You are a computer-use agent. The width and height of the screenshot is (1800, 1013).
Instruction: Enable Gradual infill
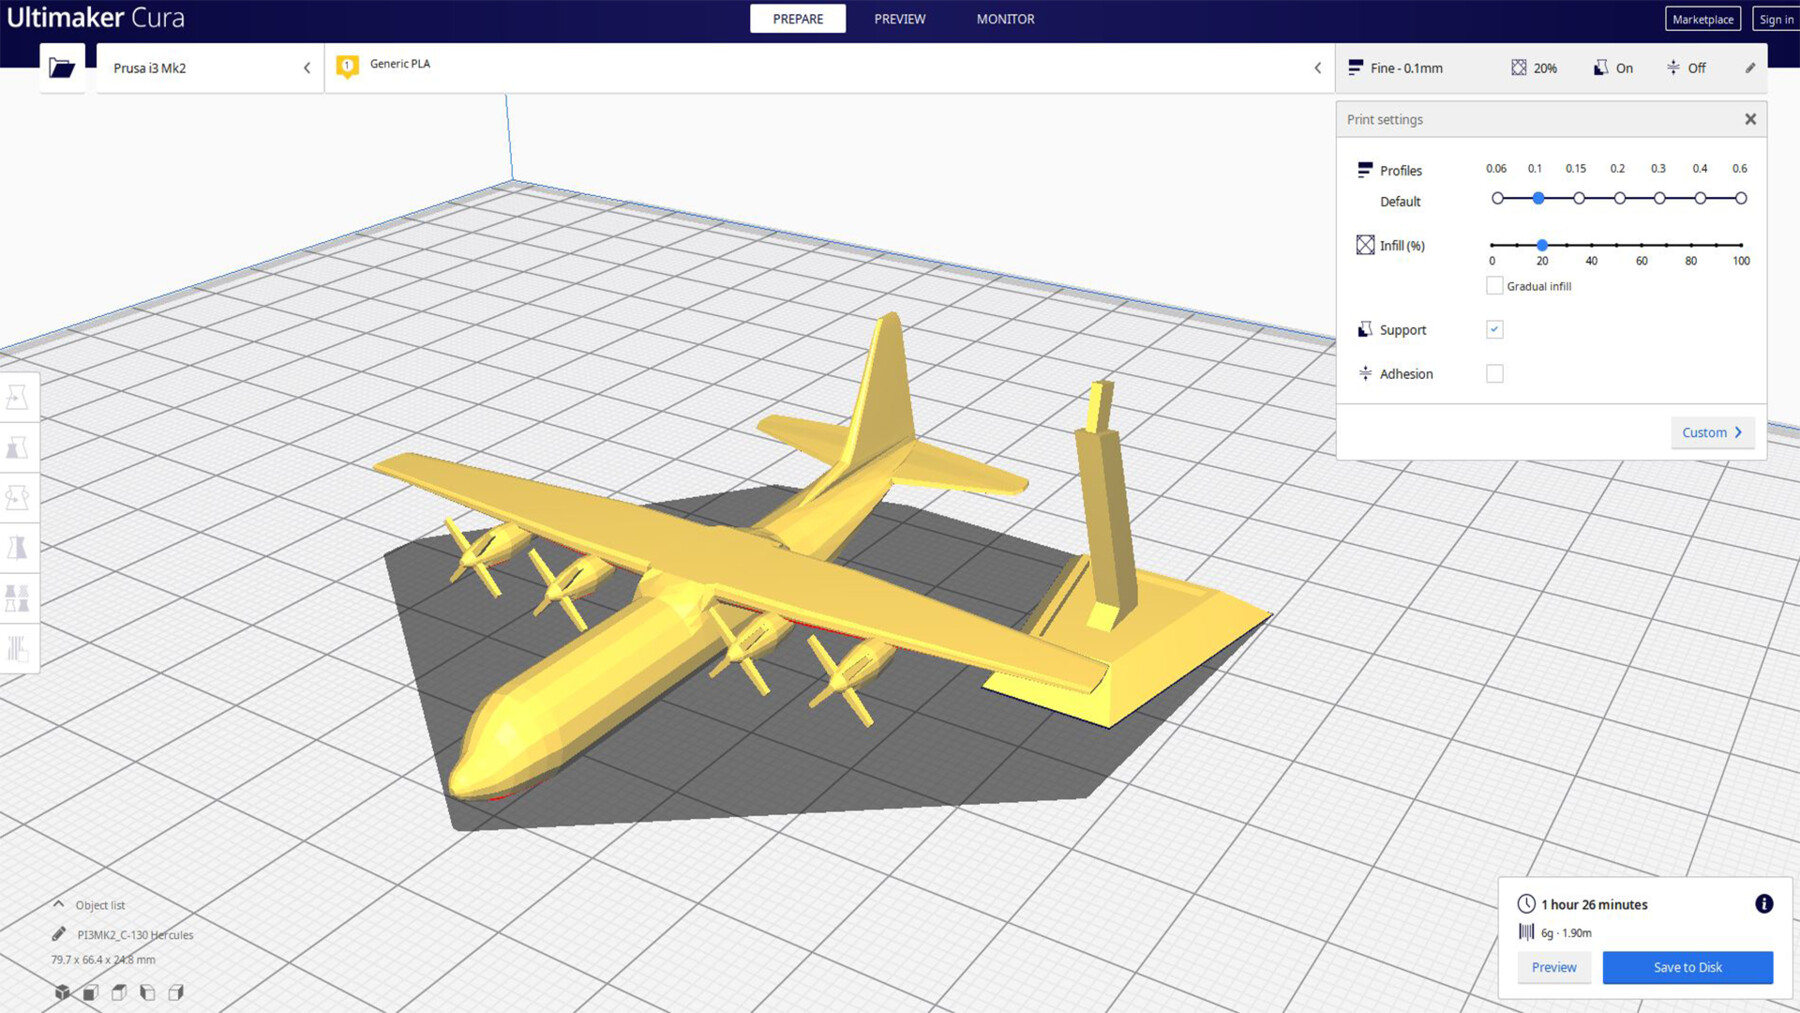[x=1494, y=285]
